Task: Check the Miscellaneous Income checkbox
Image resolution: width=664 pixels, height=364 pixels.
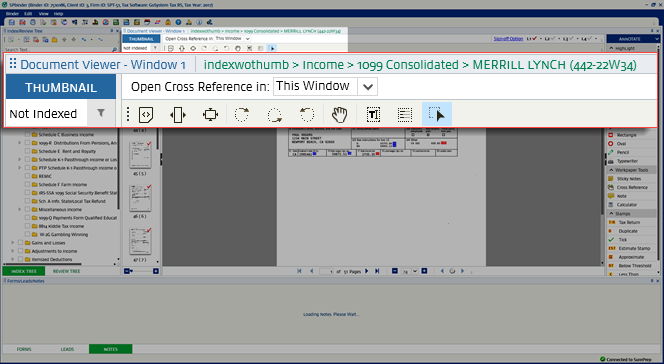Action: tap(28, 210)
